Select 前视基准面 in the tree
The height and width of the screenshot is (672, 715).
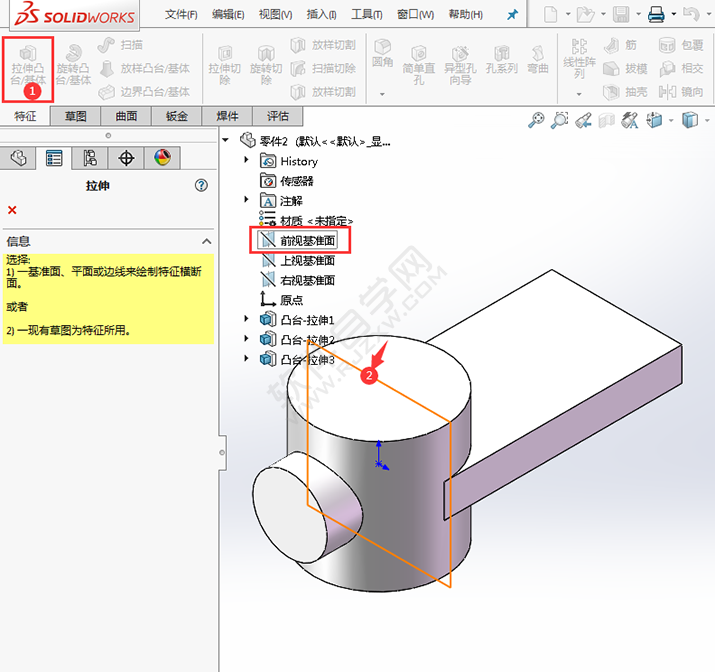click(x=298, y=240)
